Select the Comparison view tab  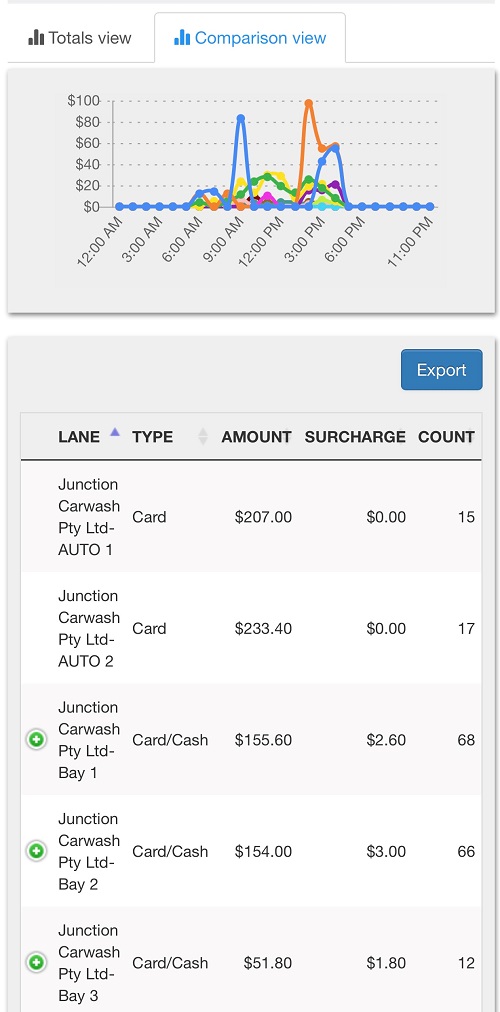point(250,38)
